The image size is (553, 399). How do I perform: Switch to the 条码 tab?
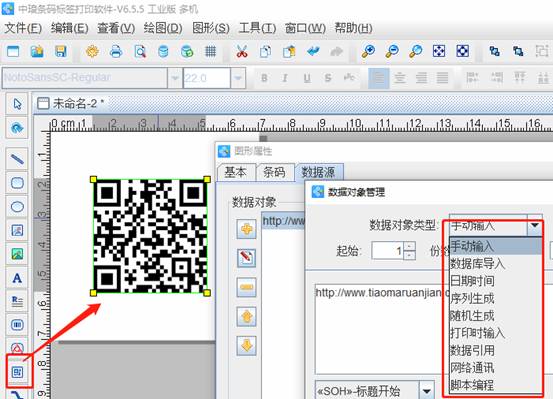point(274,172)
